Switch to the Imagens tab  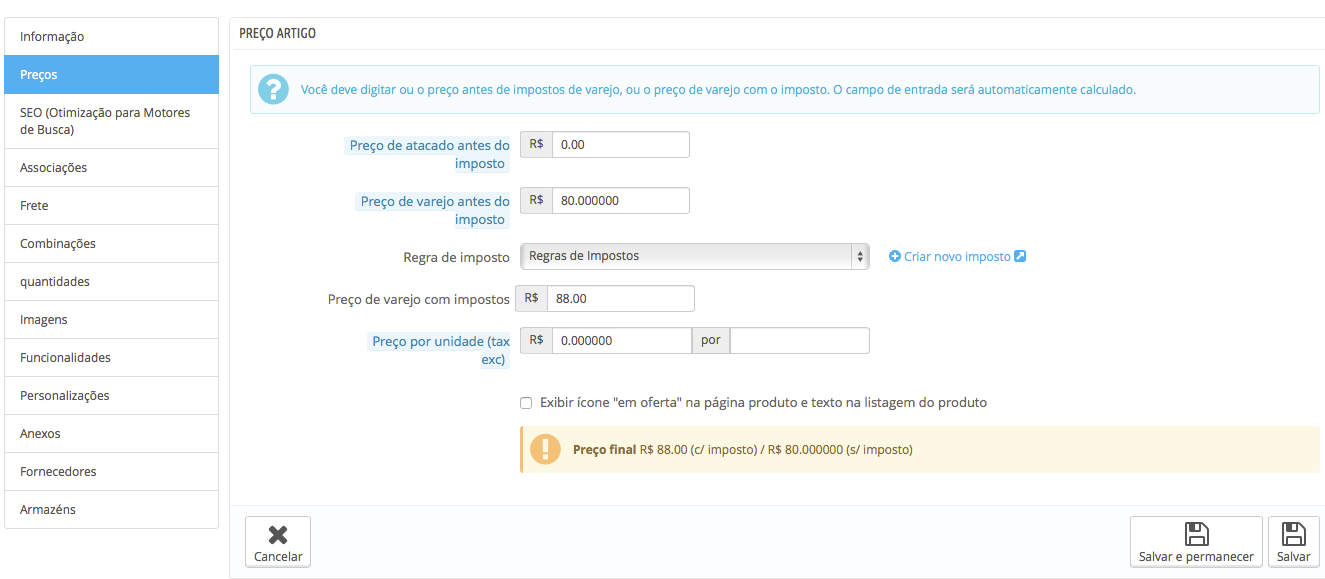(x=111, y=320)
